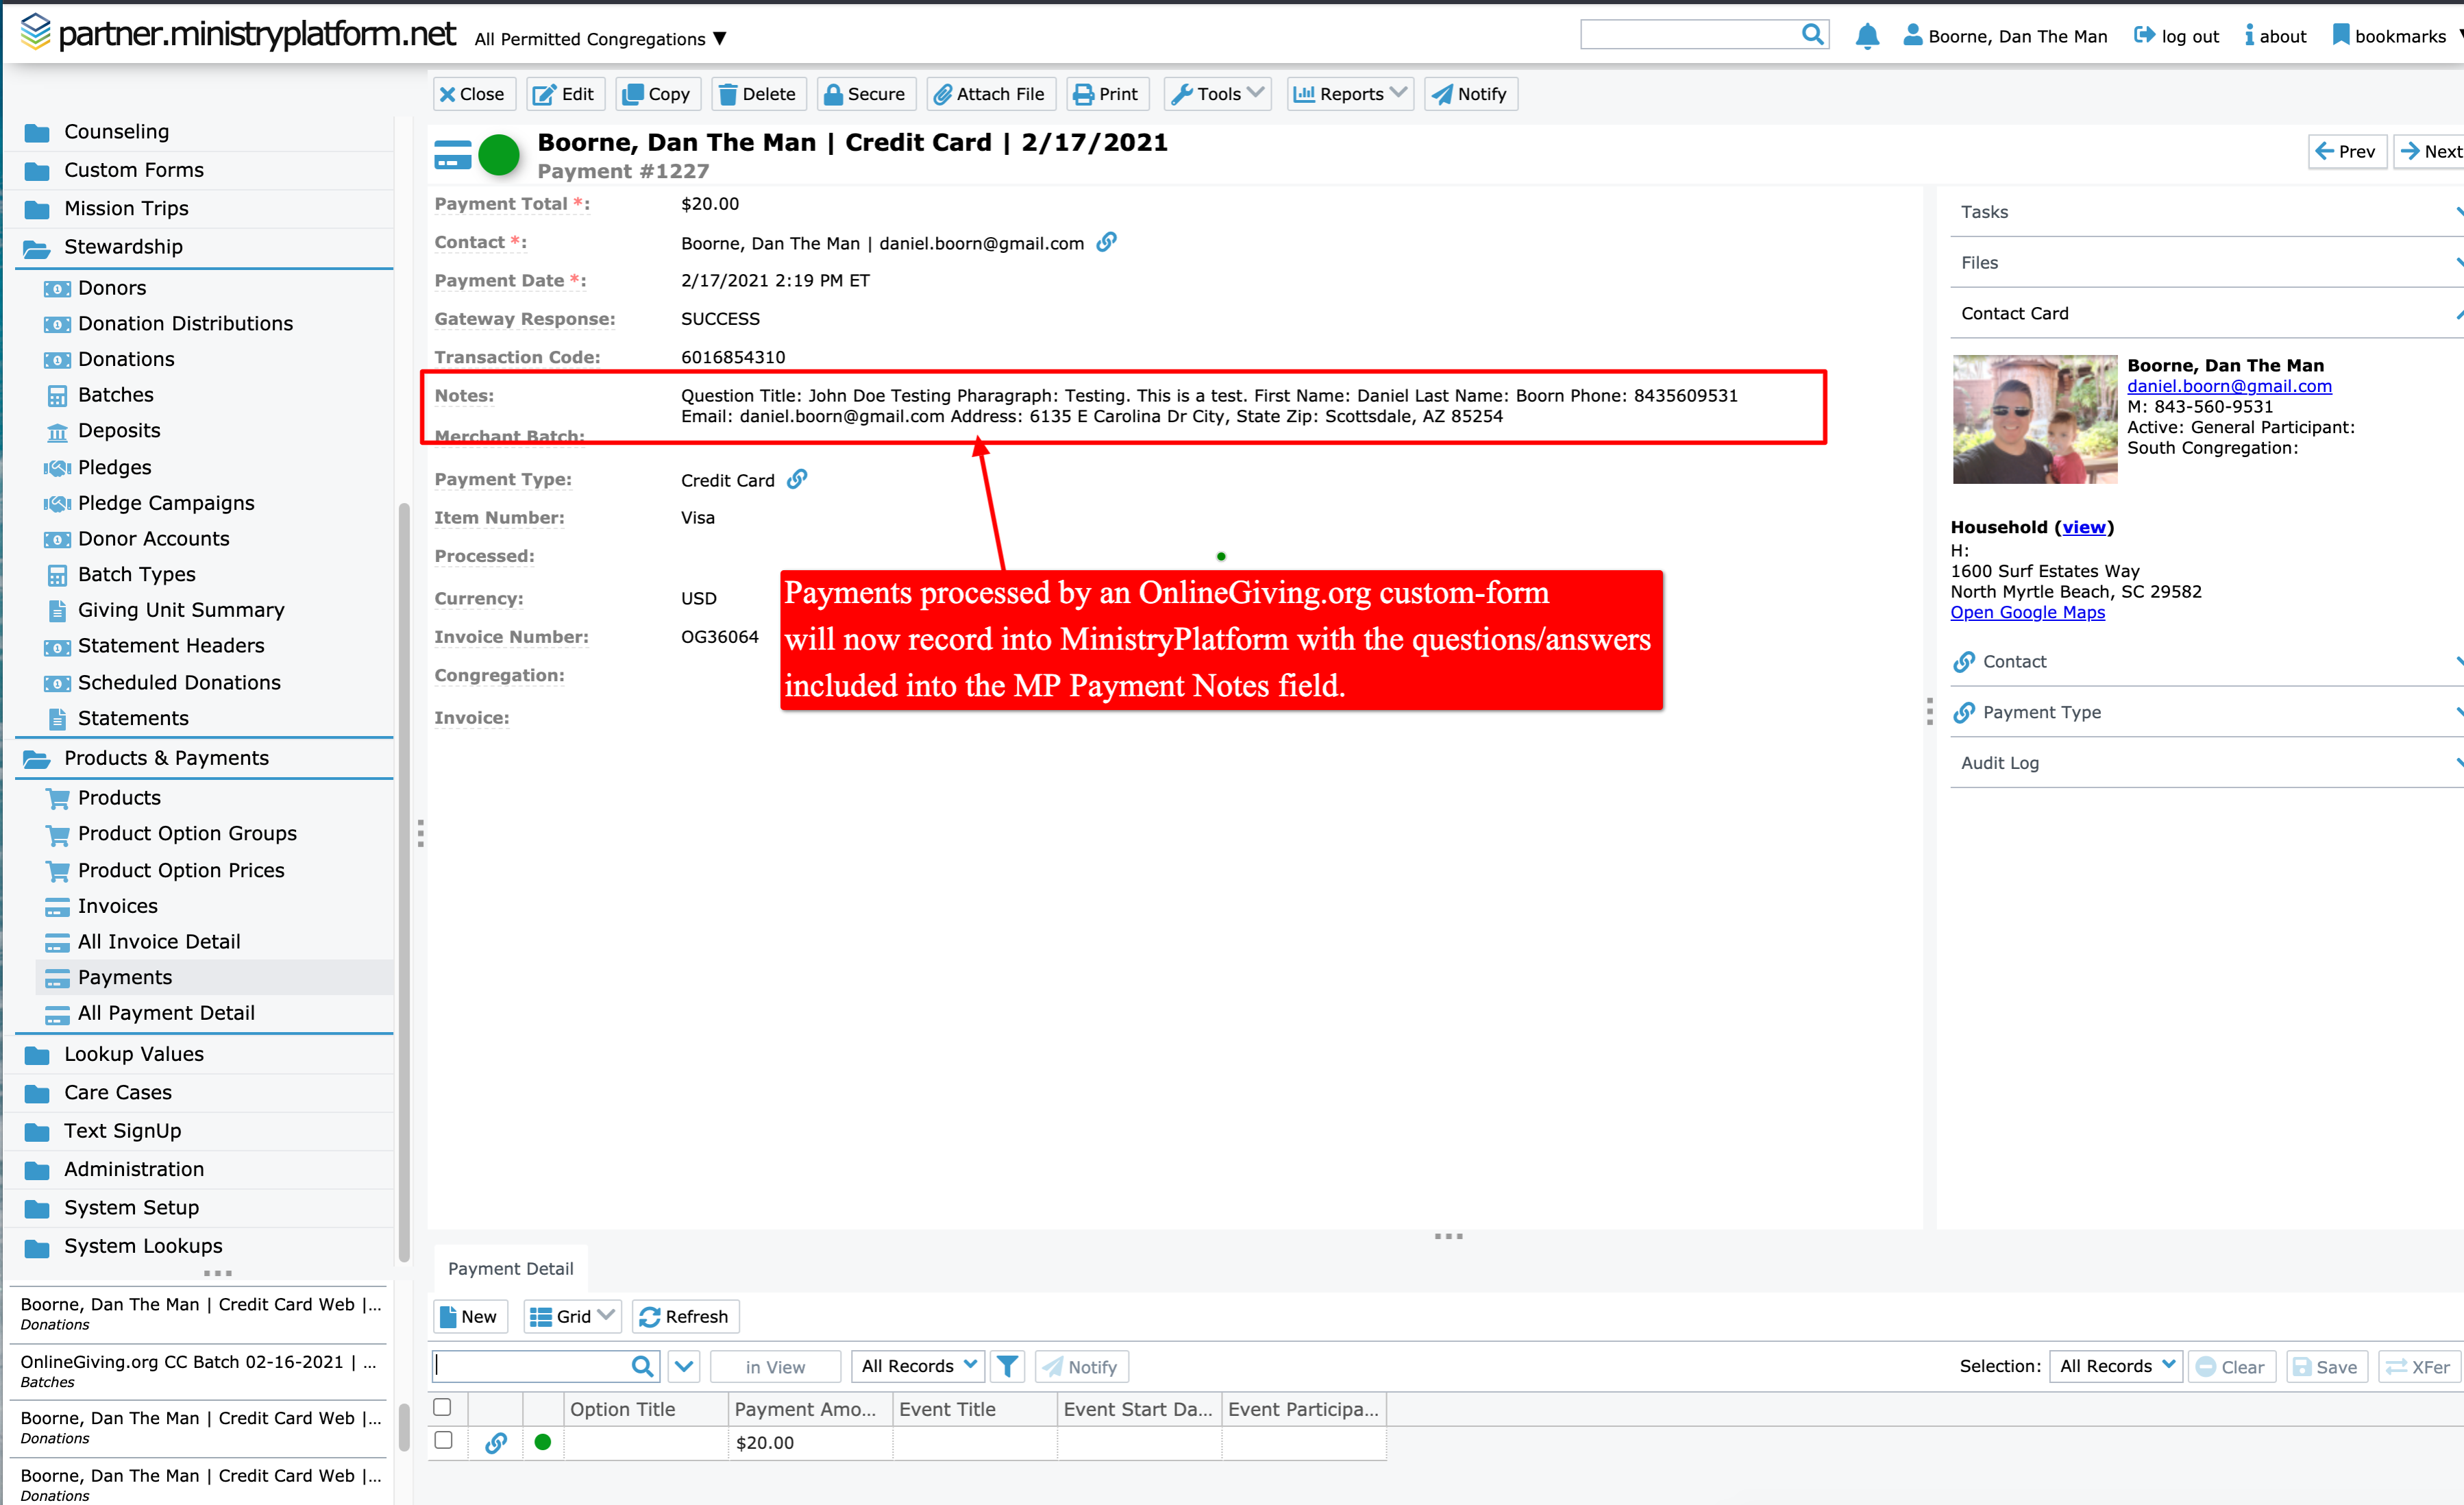The width and height of the screenshot is (2464, 1505).
Task: Click the notification bell icon
Action: [1866, 36]
